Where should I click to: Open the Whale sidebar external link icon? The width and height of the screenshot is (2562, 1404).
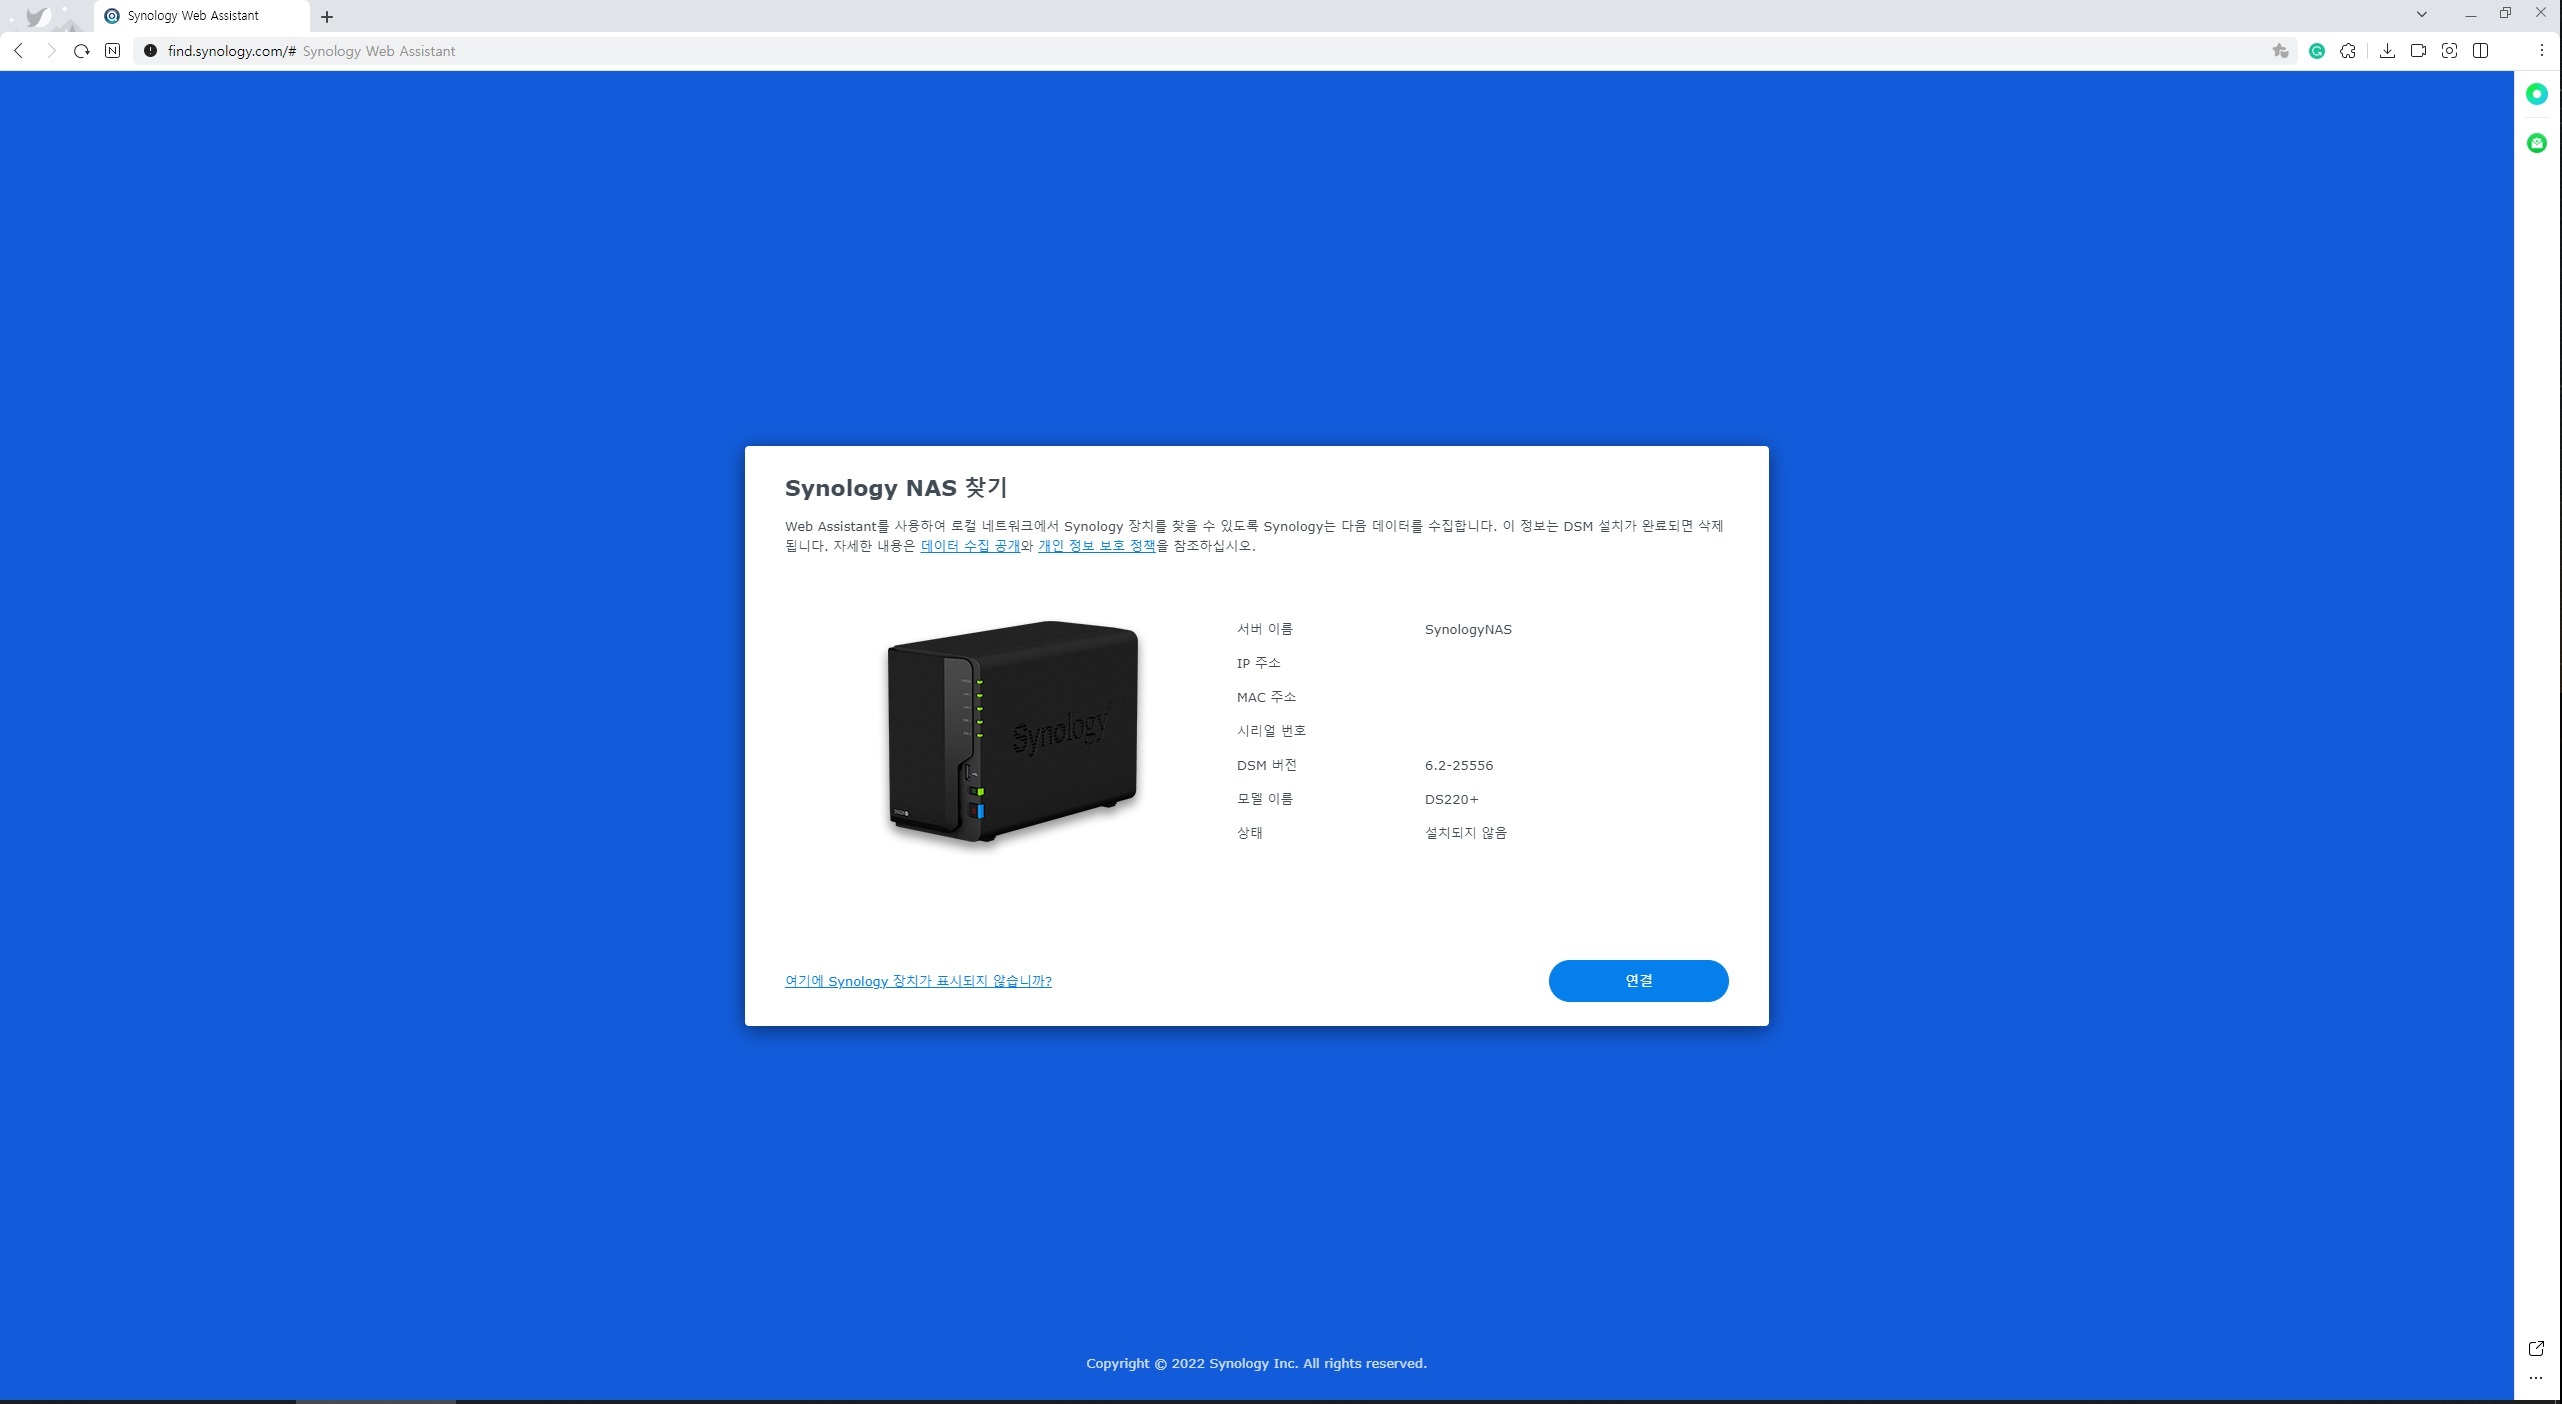(2537, 1348)
